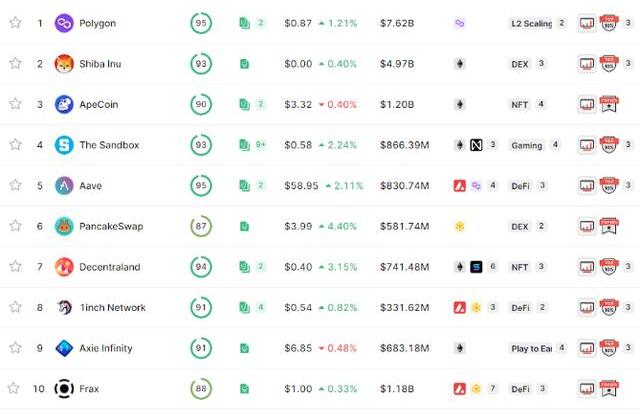This screenshot has height=414, width=640.
Task: Toggle the star next to ApeCoin
Action: pos(15,104)
